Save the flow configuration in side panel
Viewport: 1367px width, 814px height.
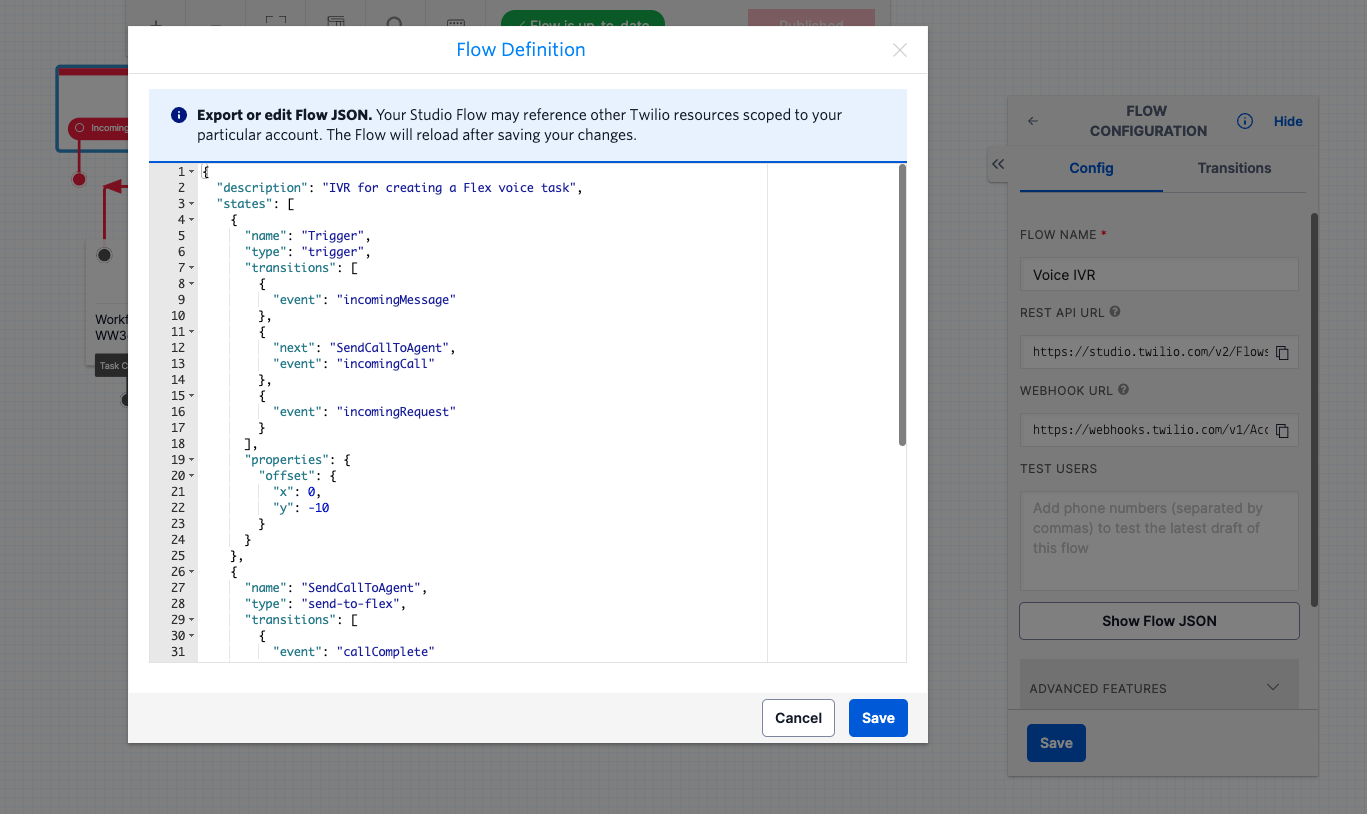tap(1056, 743)
